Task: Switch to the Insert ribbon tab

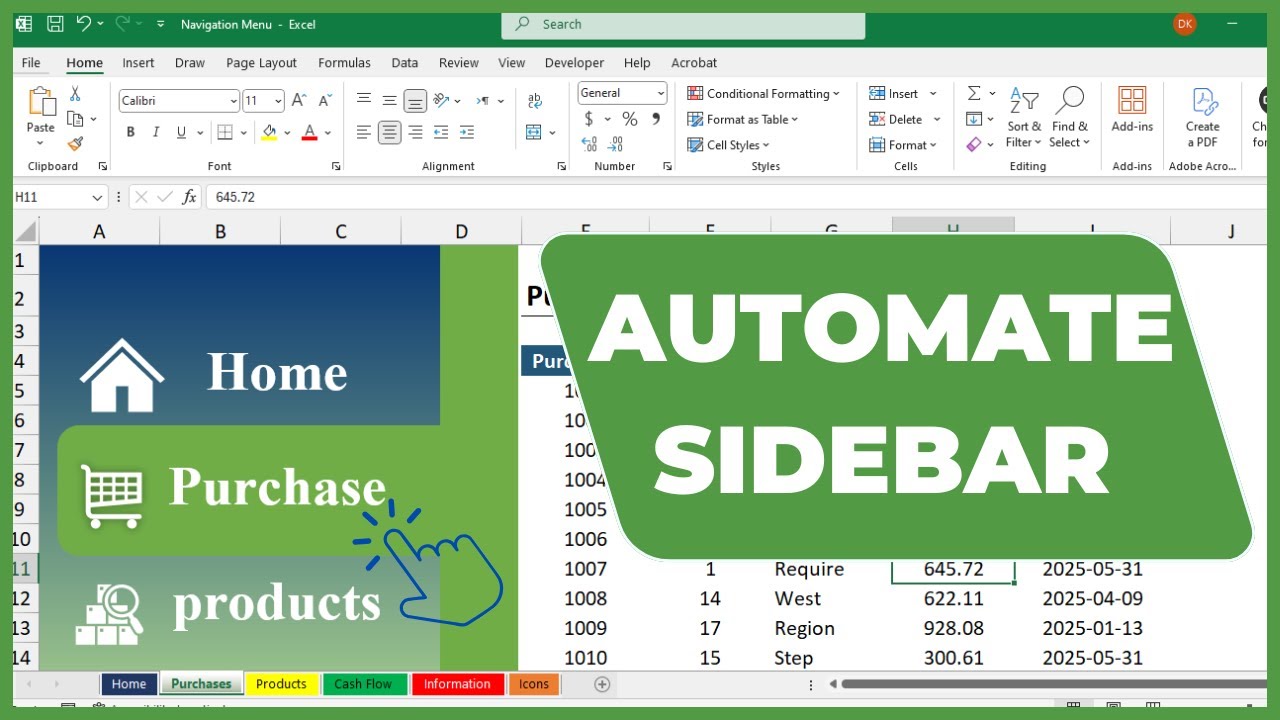Action: point(138,62)
